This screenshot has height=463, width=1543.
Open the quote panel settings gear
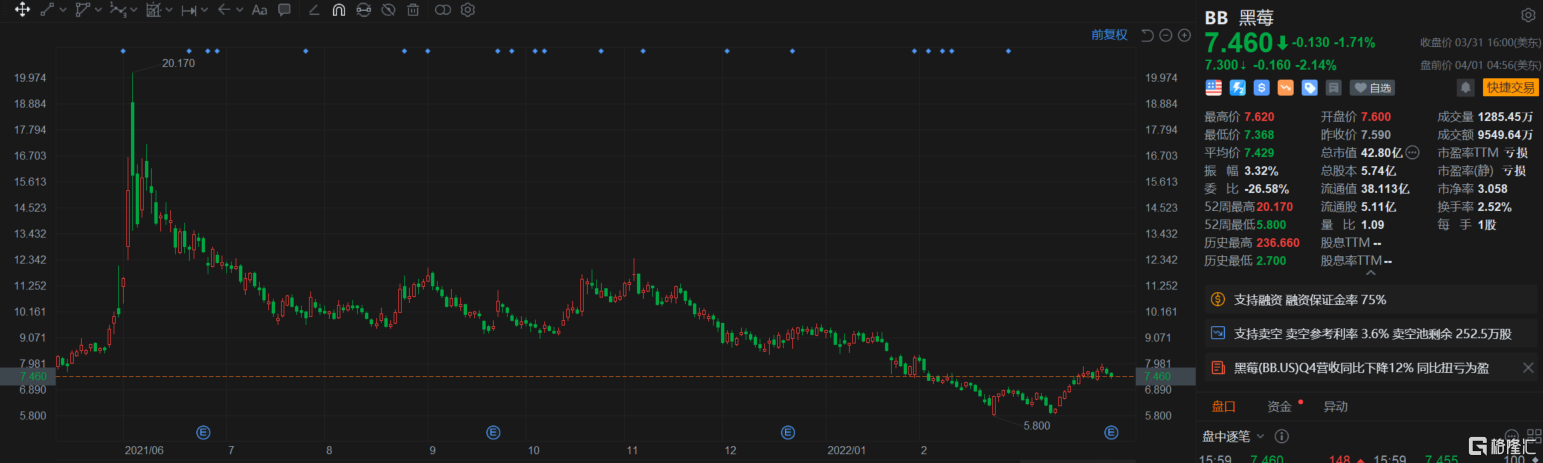1527,16
